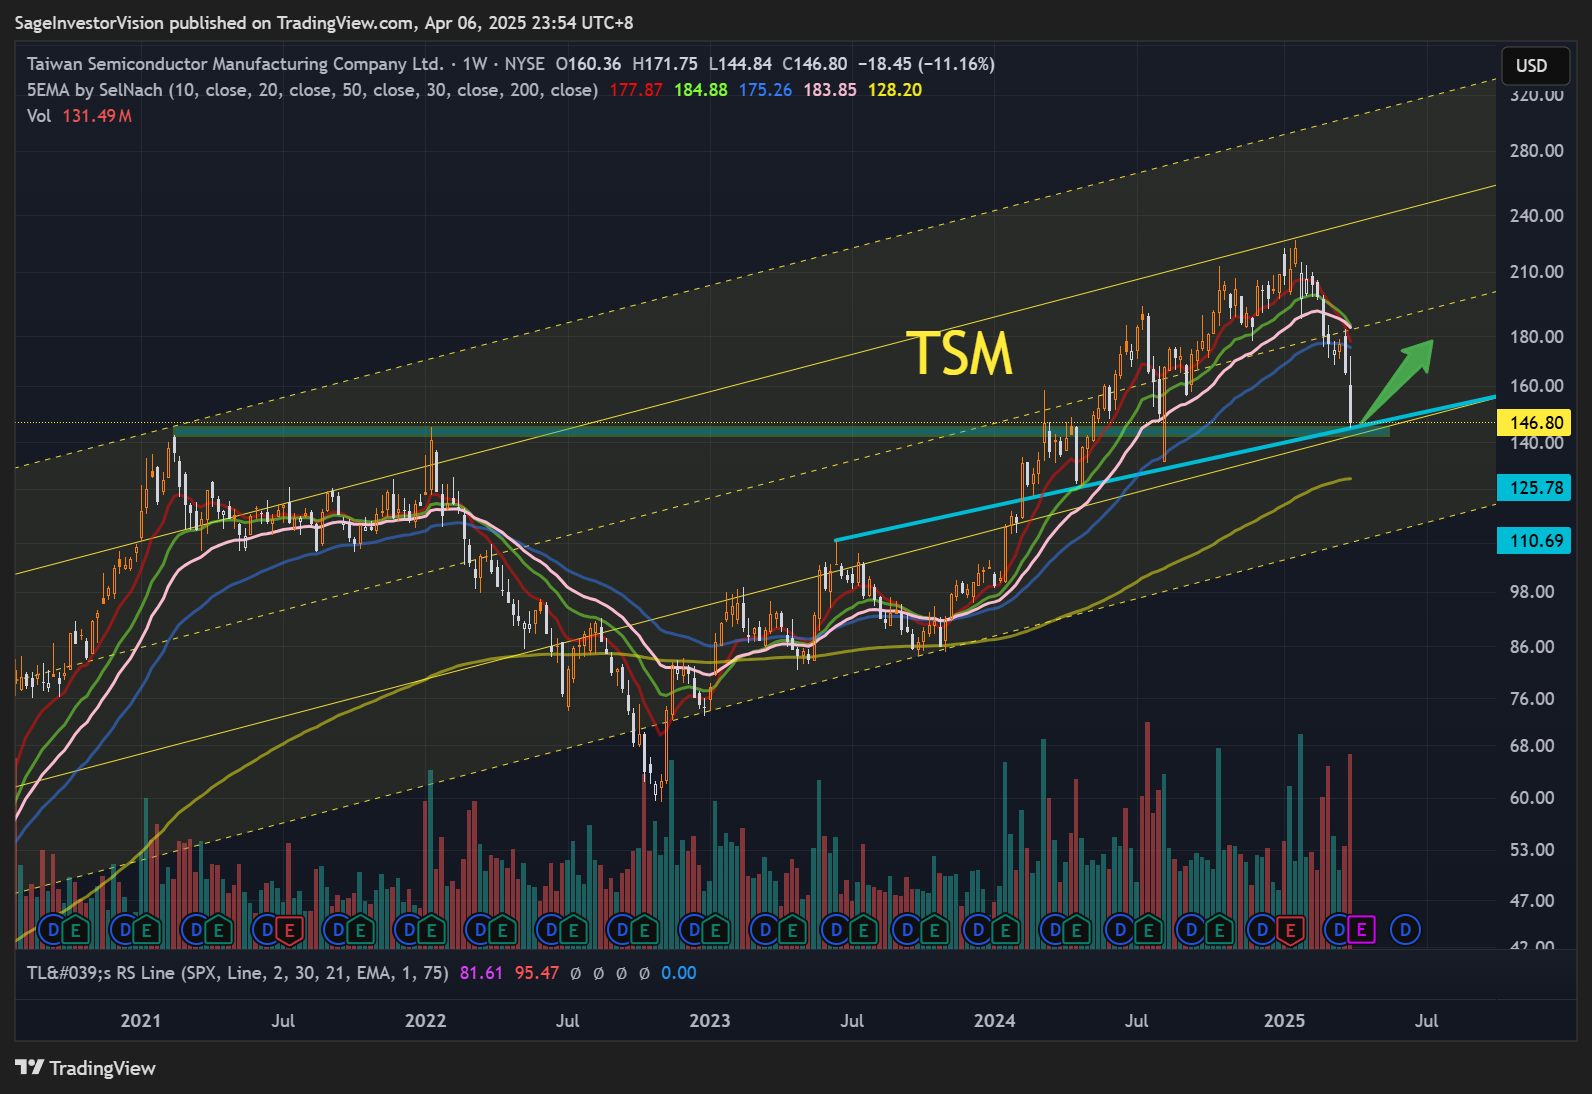Click the D dividend marker above the 2025 label
Image resolution: width=1592 pixels, height=1094 pixels.
pos(1262,931)
